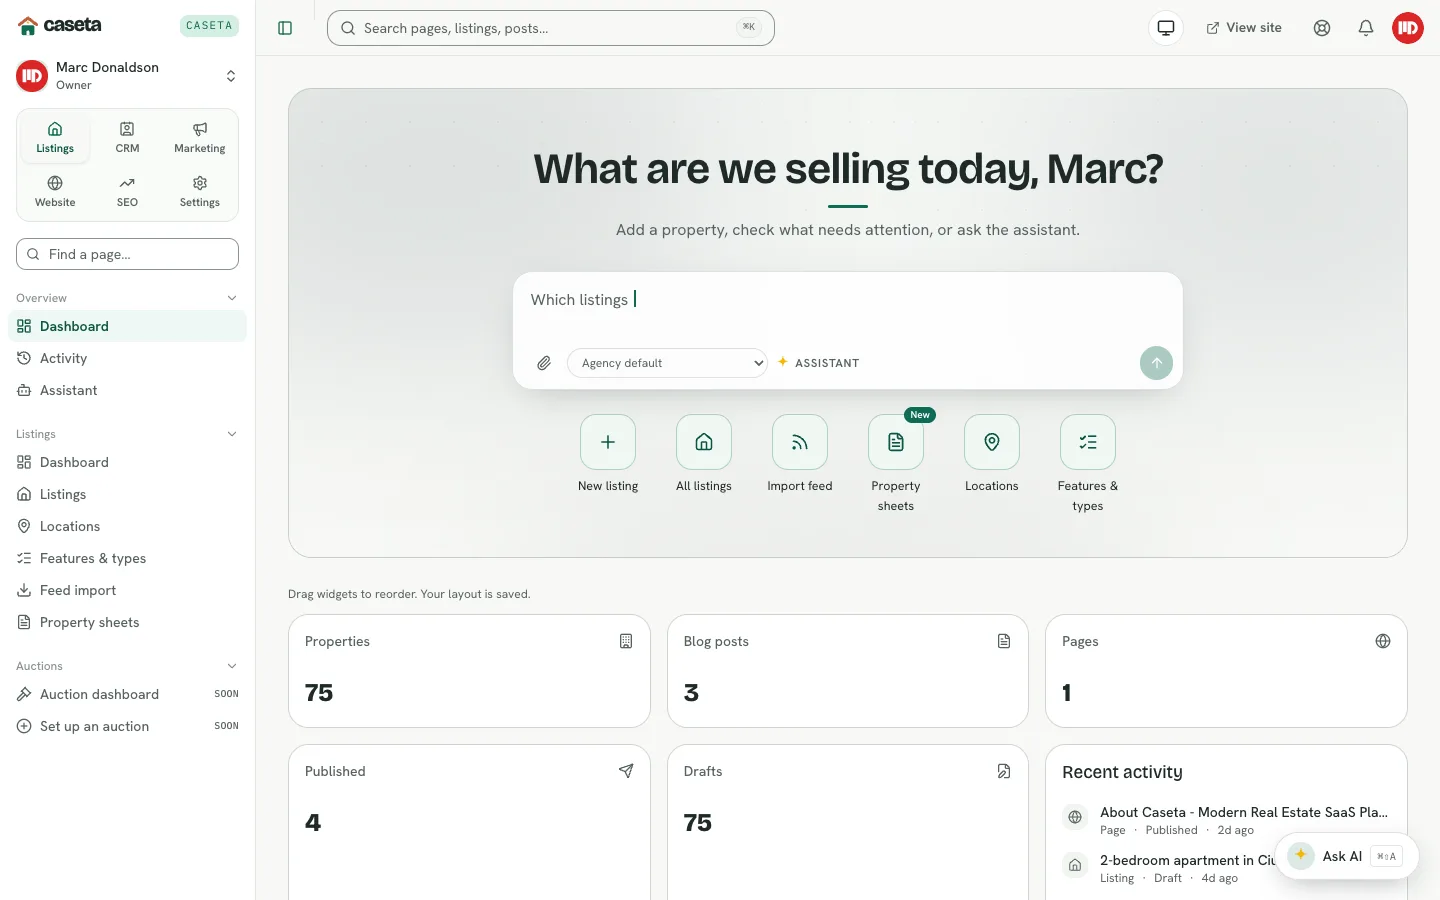Open the Features & types shortcut icon
This screenshot has height=900, width=1440.
tap(1088, 442)
